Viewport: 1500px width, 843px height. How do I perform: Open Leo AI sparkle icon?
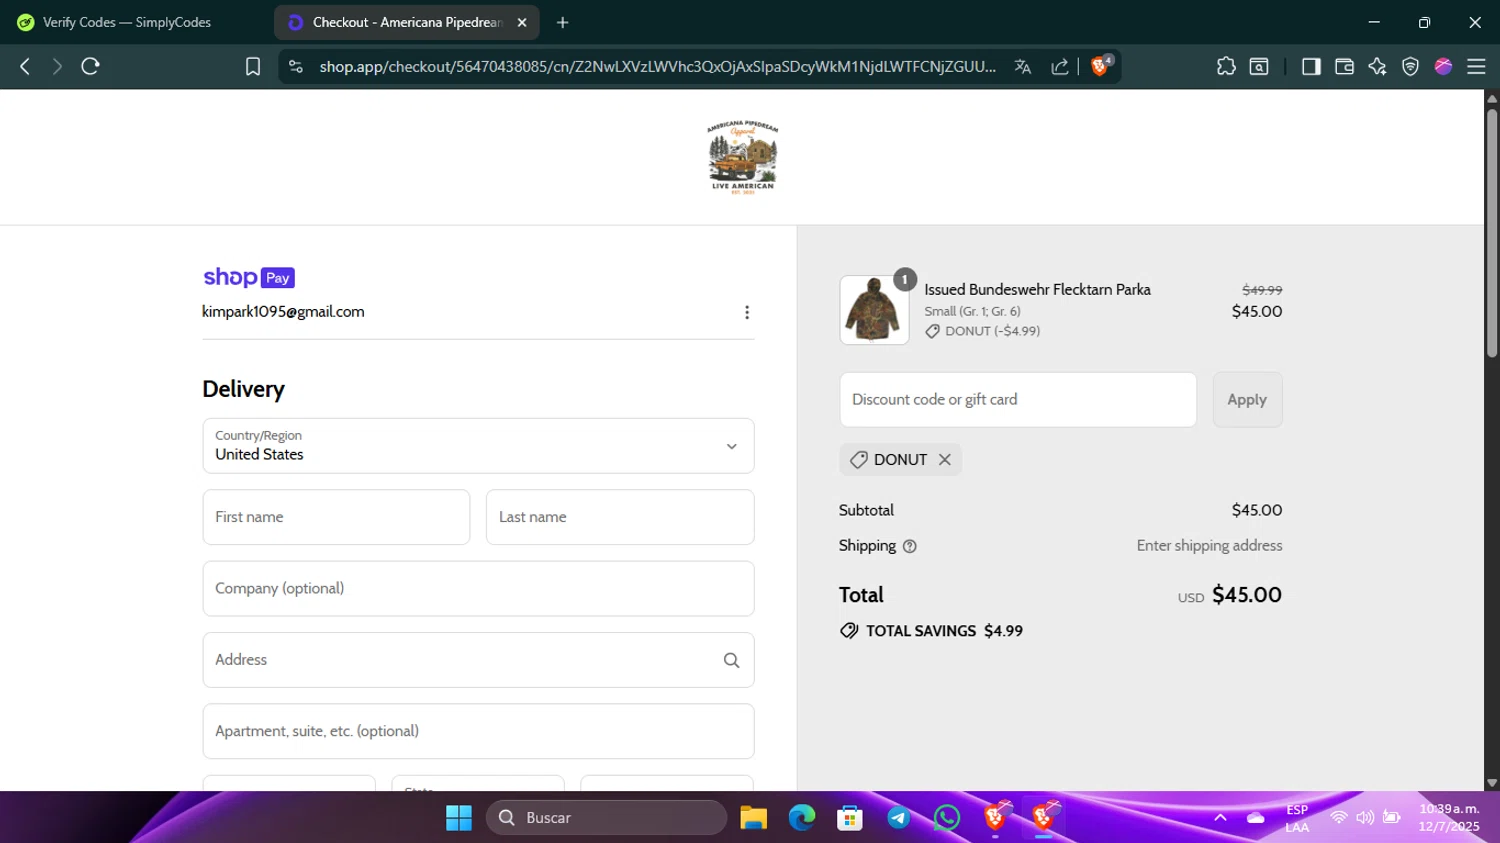pyautogui.click(x=1377, y=66)
